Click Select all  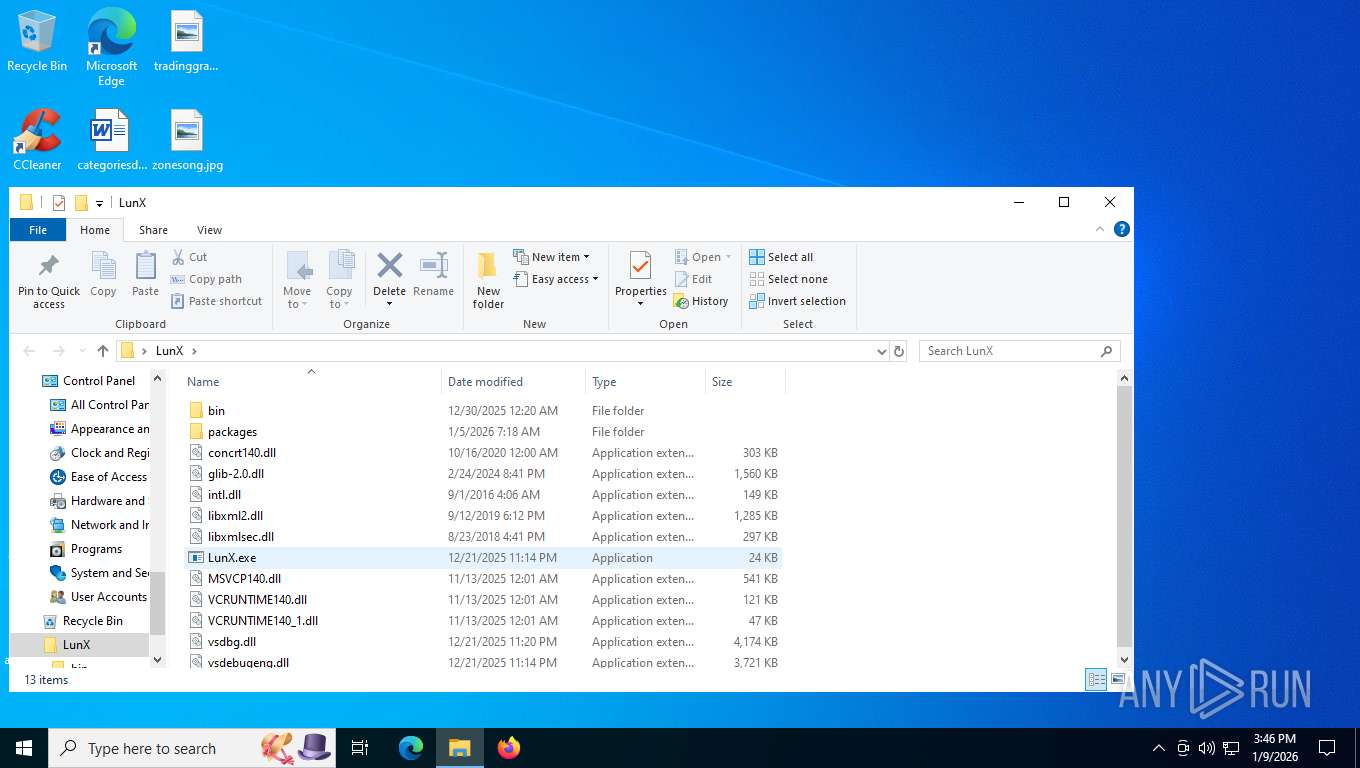[x=781, y=257]
